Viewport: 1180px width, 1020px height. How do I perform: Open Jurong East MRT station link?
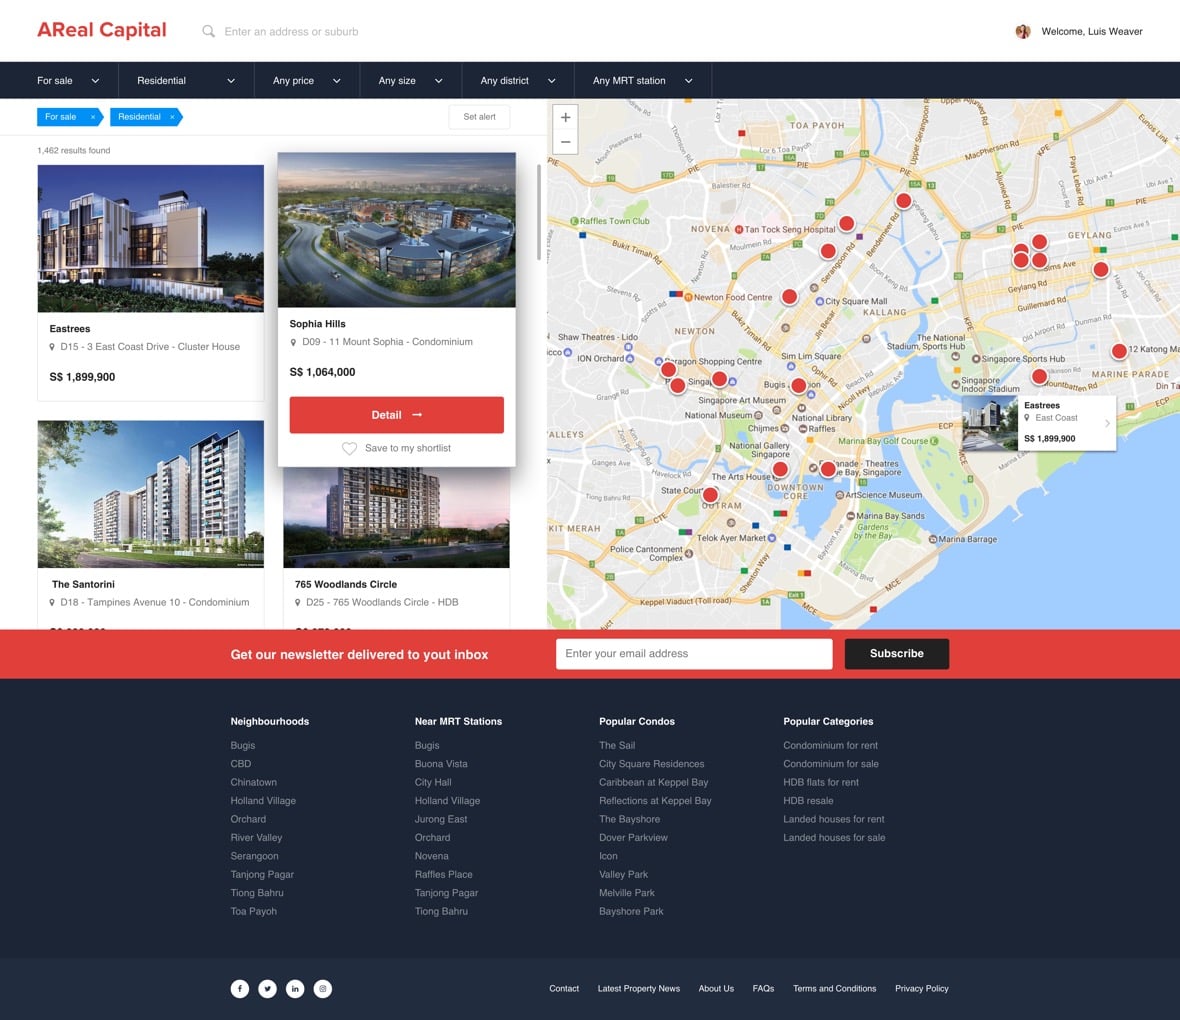(x=441, y=819)
